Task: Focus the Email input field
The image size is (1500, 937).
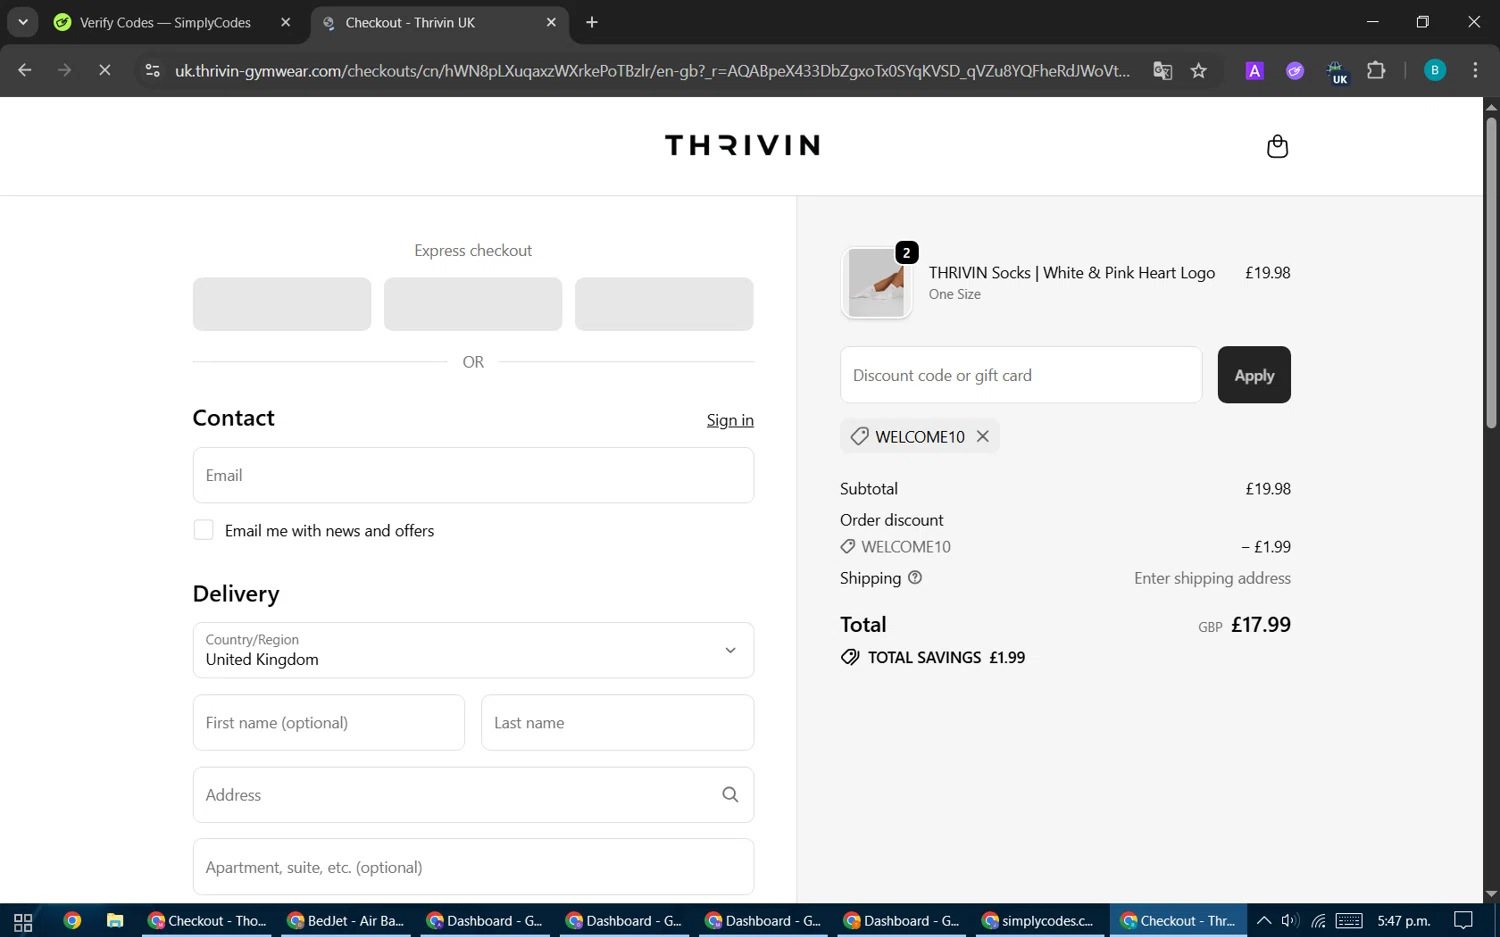Action: click(x=473, y=475)
